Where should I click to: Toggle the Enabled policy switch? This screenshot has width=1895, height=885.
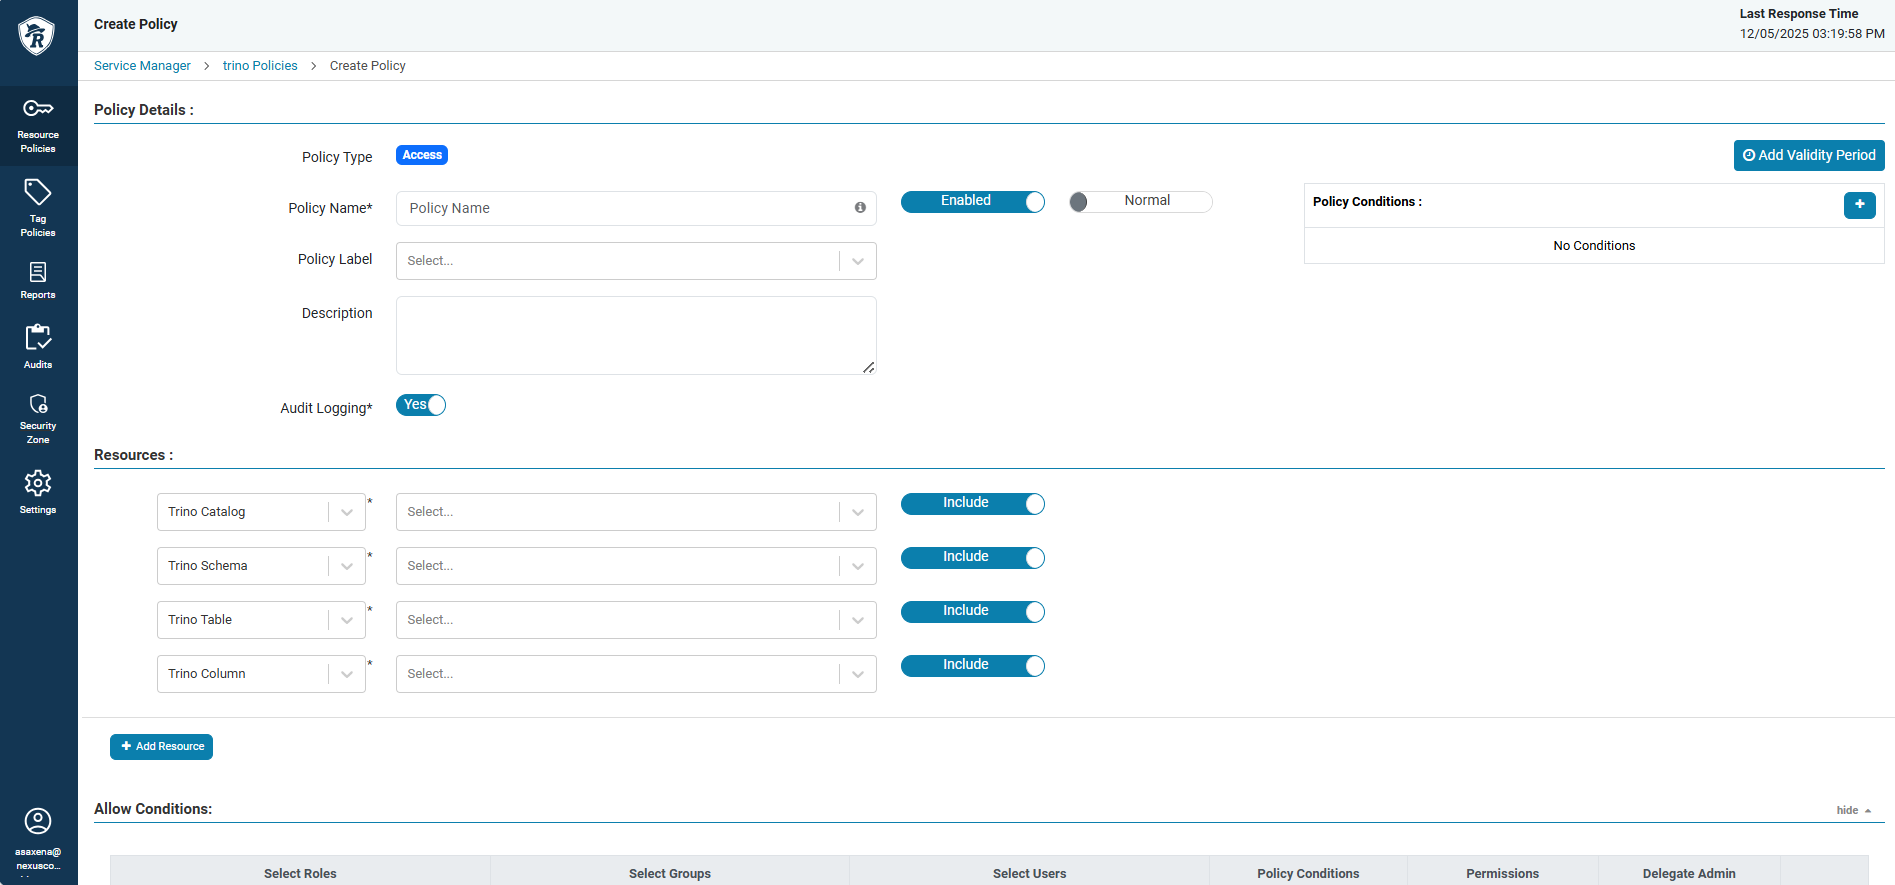(x=973, y=201)
